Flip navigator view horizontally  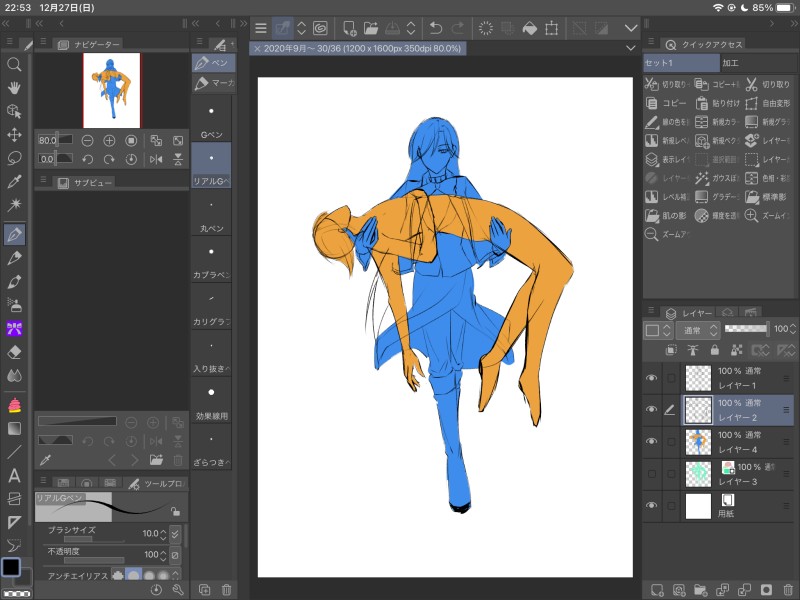point(156,159)
